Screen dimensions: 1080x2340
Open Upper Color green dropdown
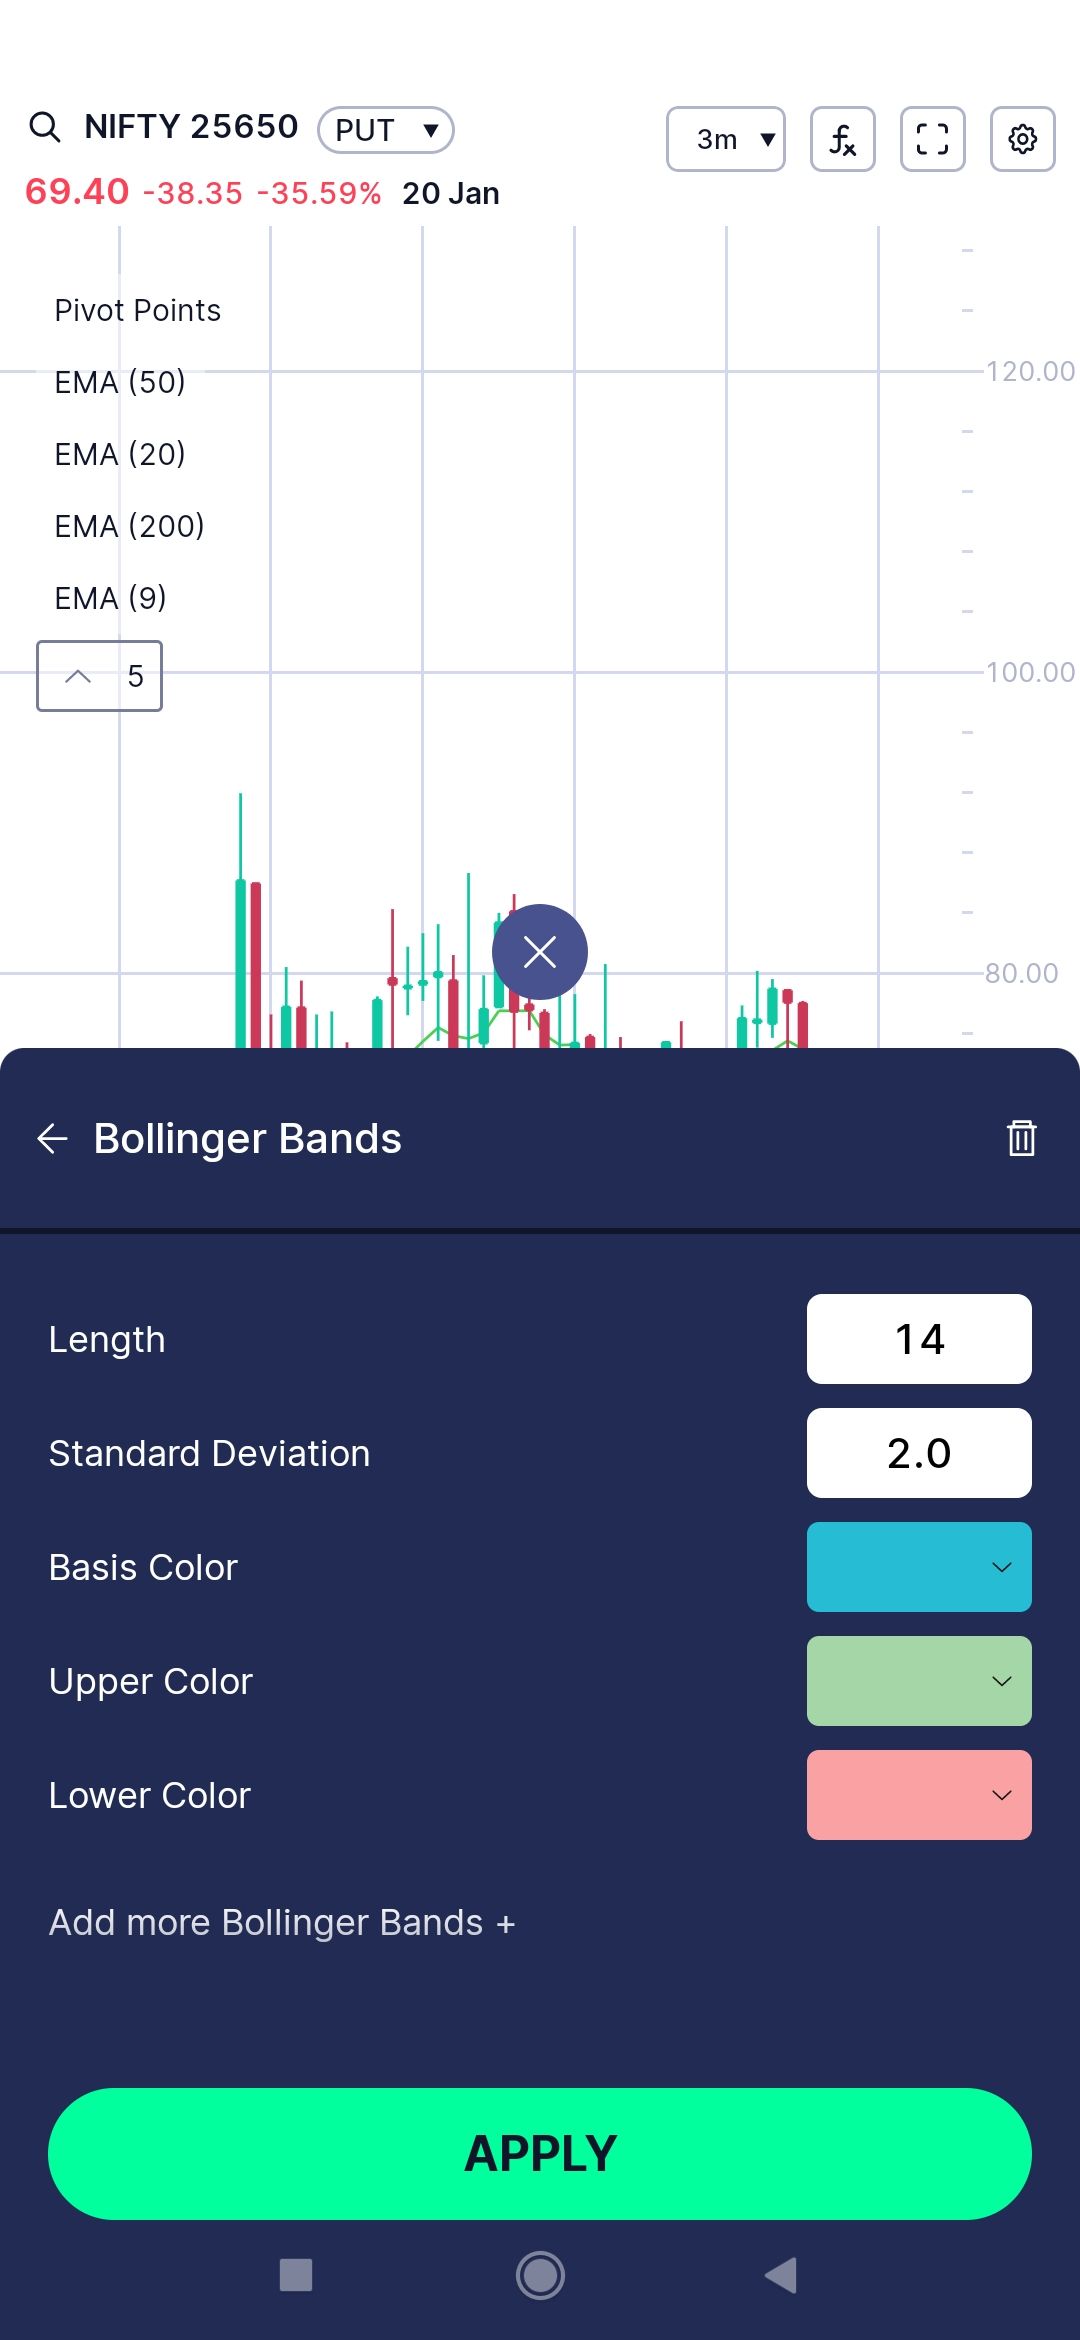[919, 1681]
